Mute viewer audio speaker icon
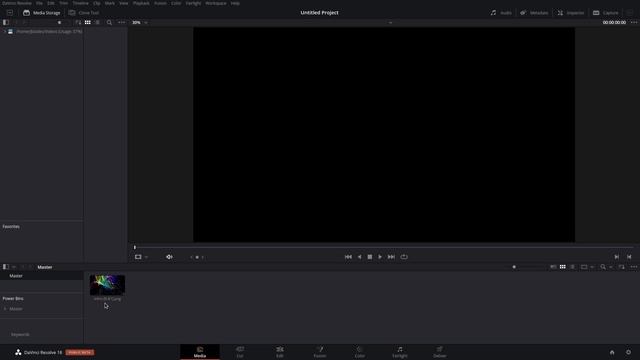 (x=169, y=257)
